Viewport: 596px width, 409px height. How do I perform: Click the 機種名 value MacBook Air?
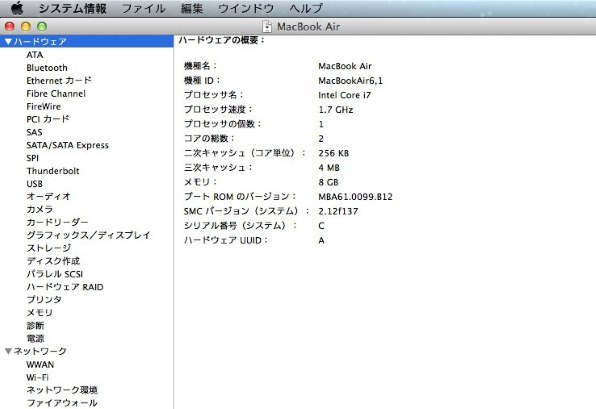[x=345, y=66]
